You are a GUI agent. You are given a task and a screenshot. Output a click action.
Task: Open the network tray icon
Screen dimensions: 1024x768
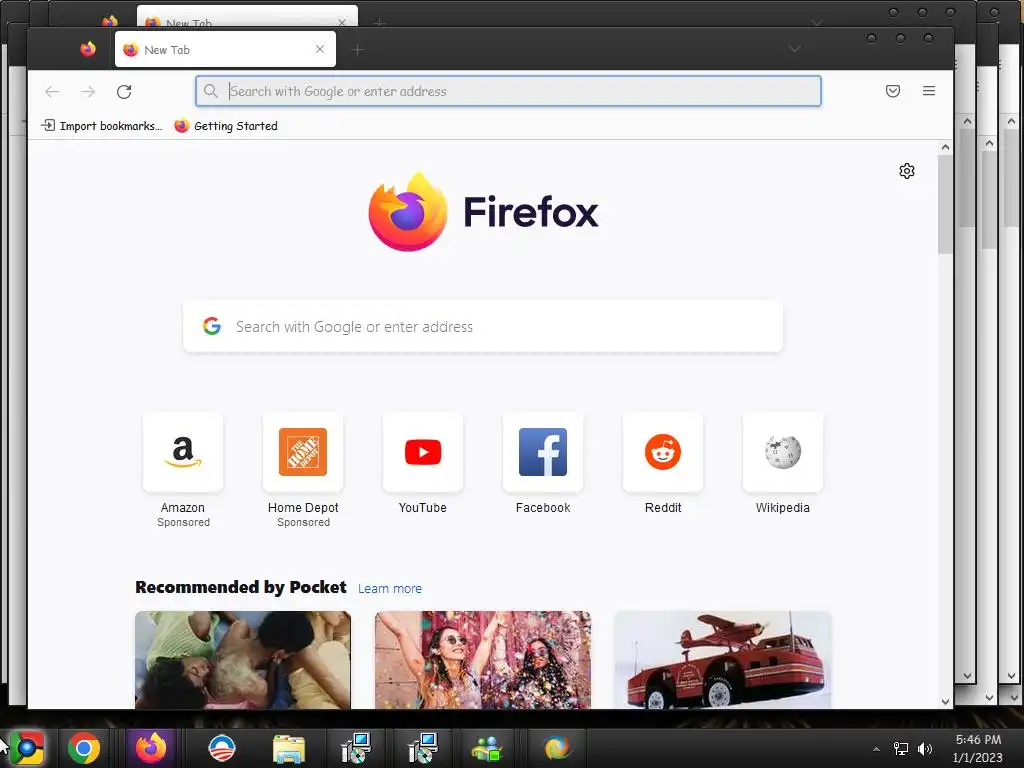tap(901, 749)
